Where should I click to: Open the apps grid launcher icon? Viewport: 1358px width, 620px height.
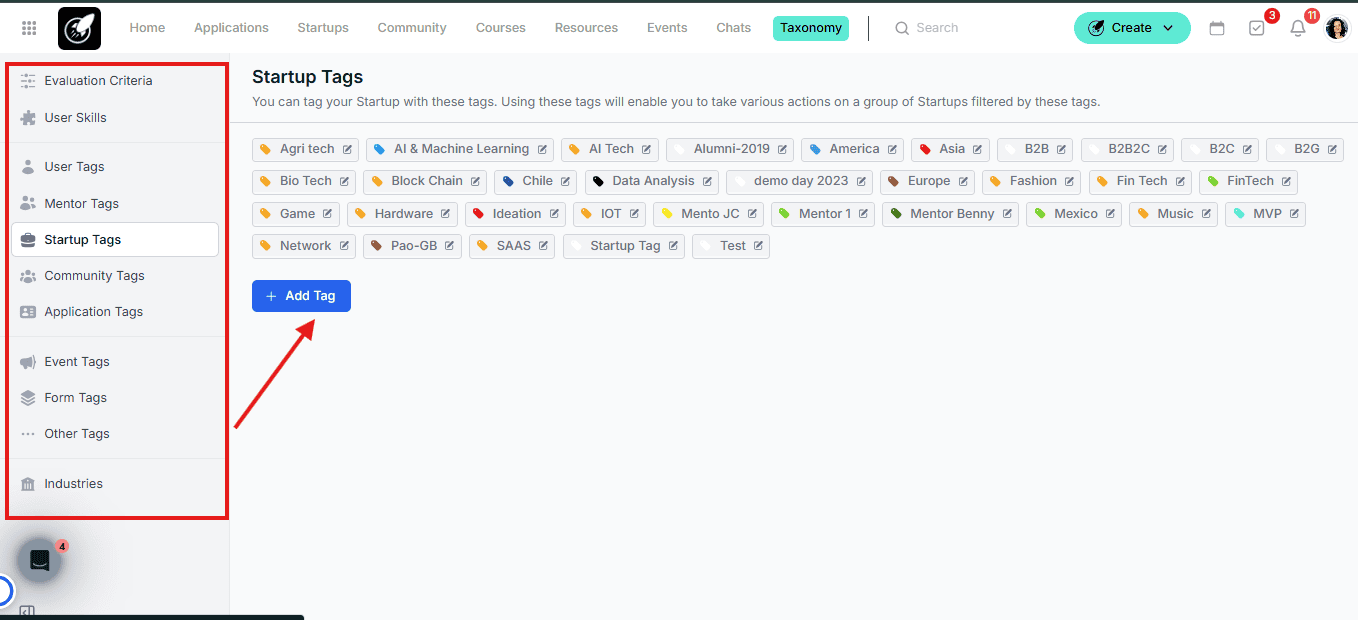point(29,28)
